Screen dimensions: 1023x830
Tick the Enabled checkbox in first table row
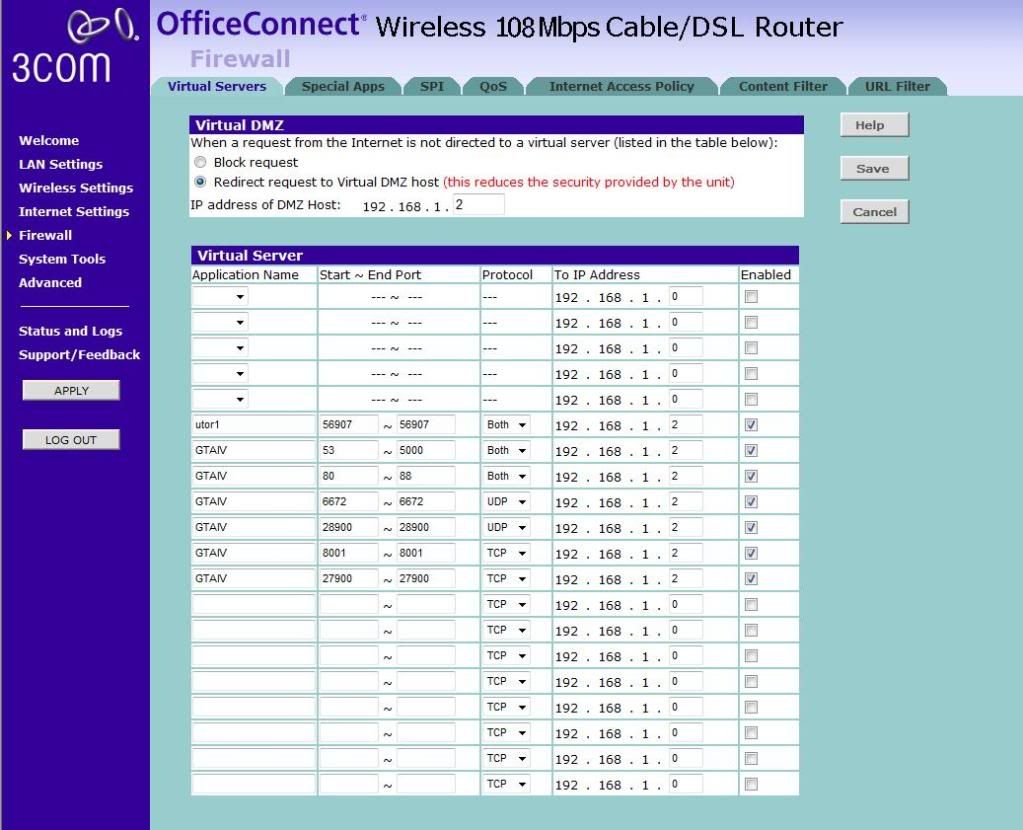coord(752,296)
